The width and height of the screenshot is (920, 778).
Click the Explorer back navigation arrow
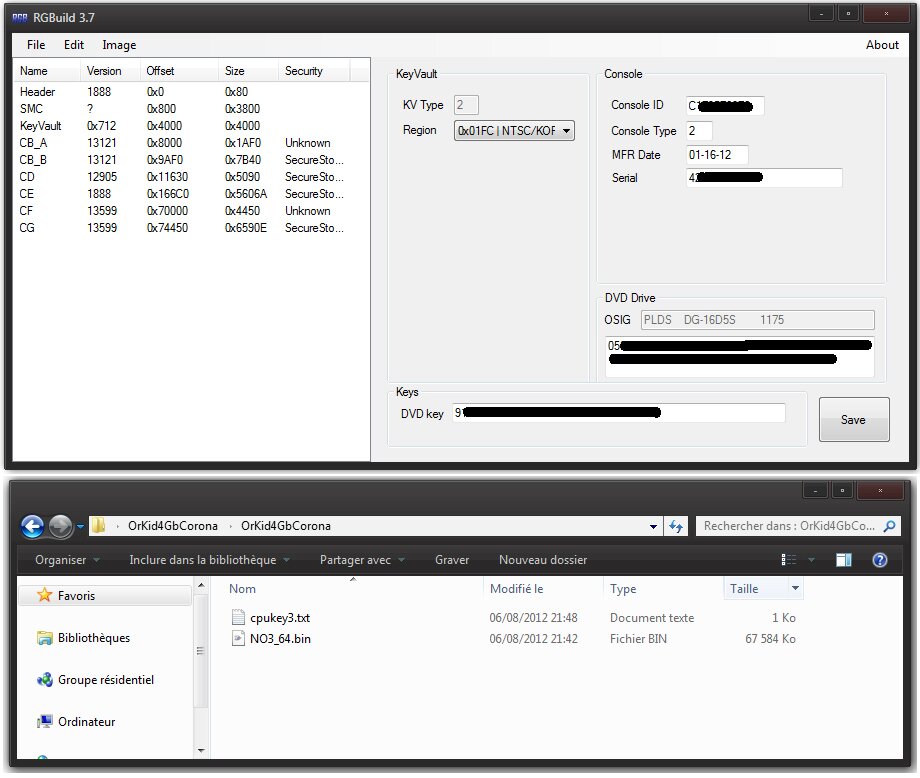[x=32, y=526]
